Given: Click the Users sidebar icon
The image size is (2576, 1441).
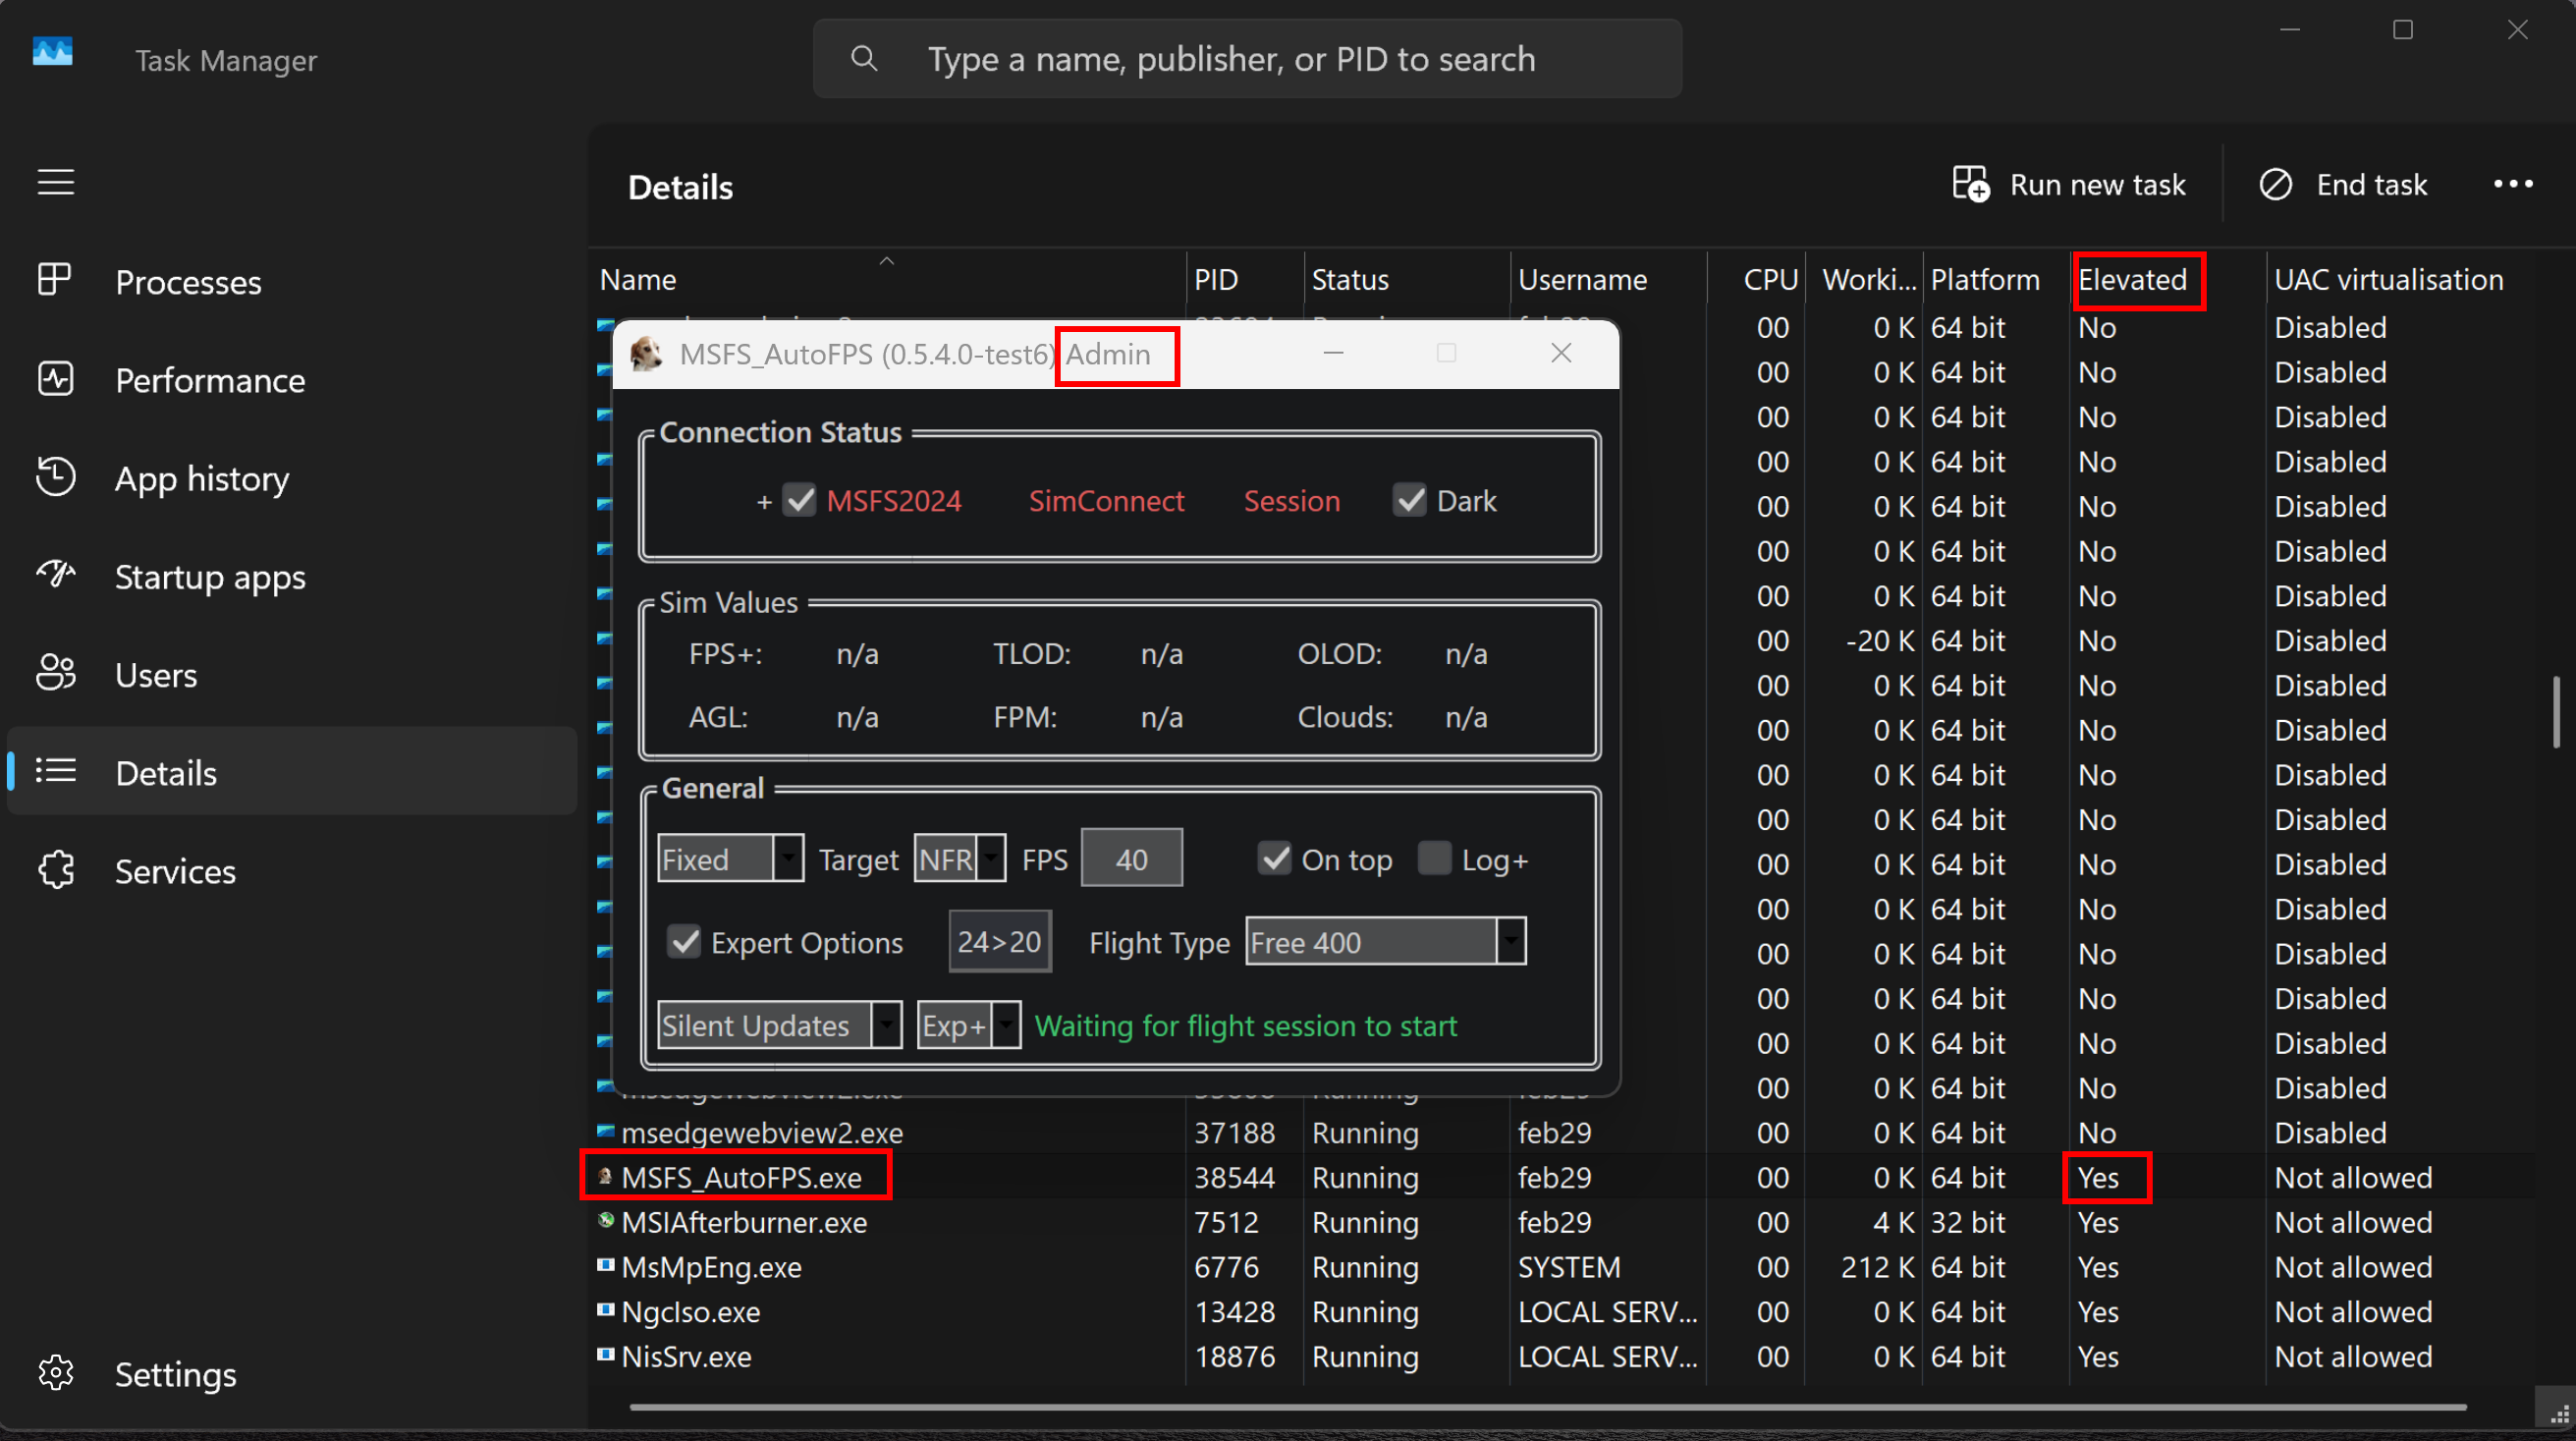Looking at the screenshot, I should [55, 673].
